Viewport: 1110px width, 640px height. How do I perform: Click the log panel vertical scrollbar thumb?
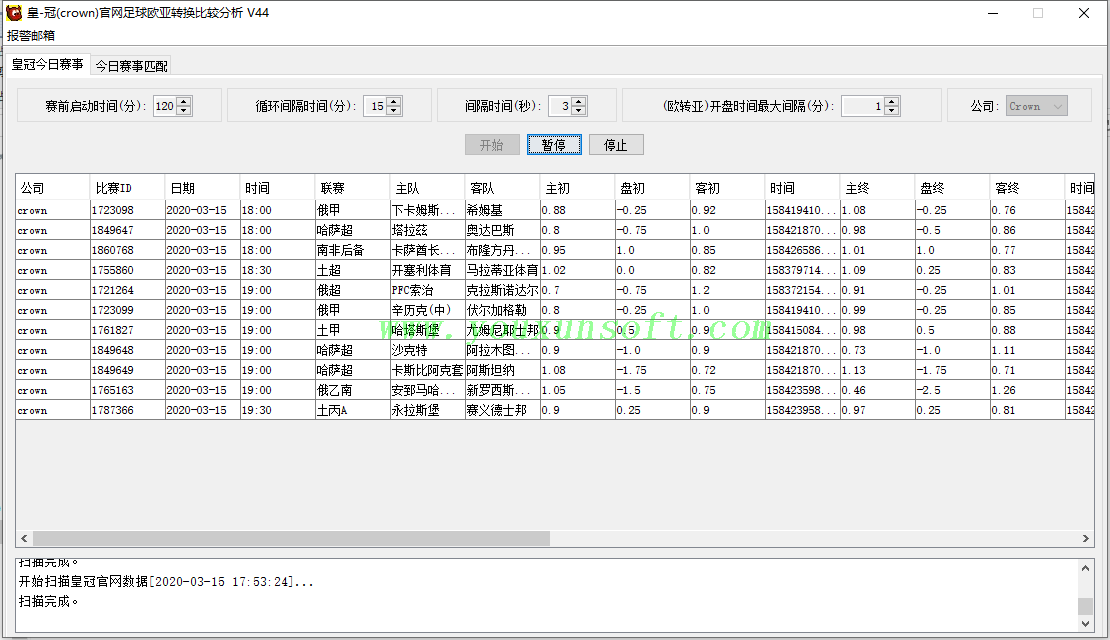pyautogui.click(x=1085, y=607)
